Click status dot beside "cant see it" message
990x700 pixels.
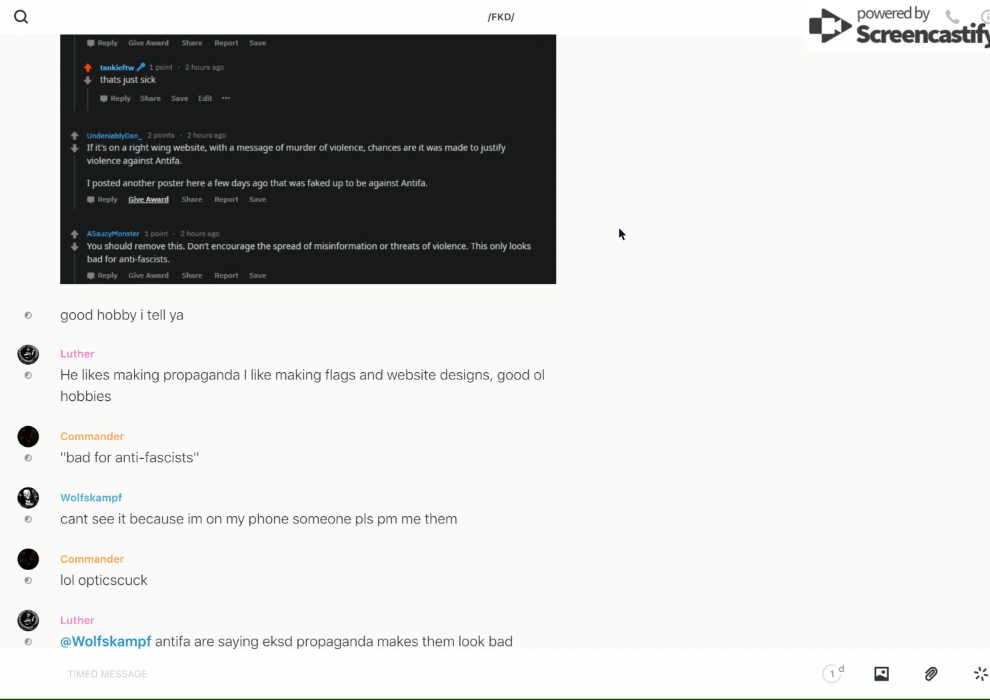point(28,519)
